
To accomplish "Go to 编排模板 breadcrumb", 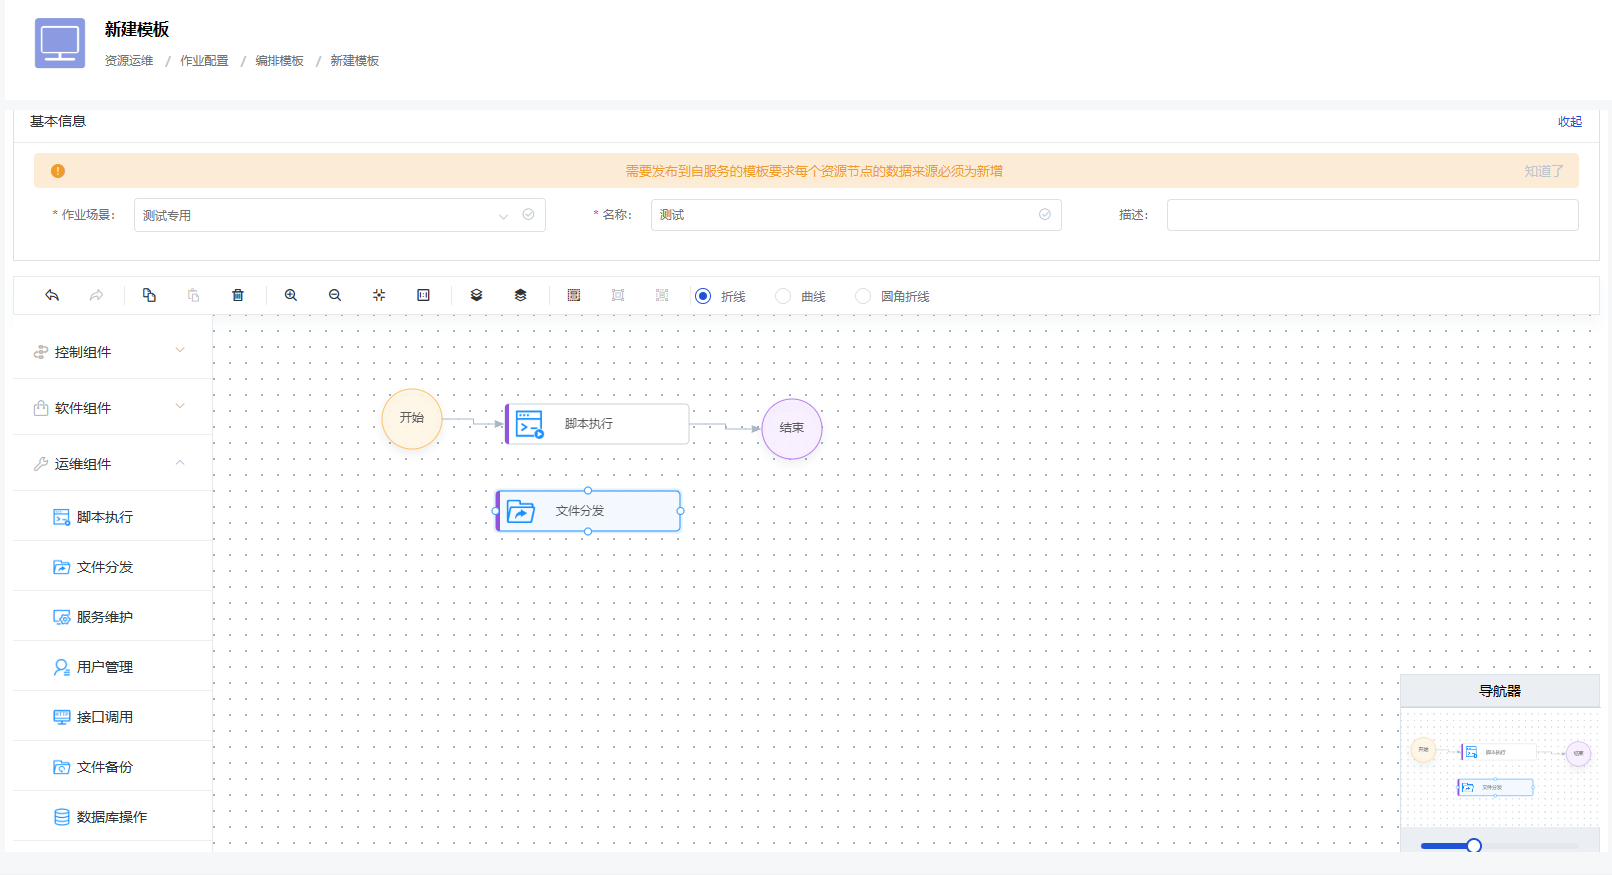I will [279, 61].
